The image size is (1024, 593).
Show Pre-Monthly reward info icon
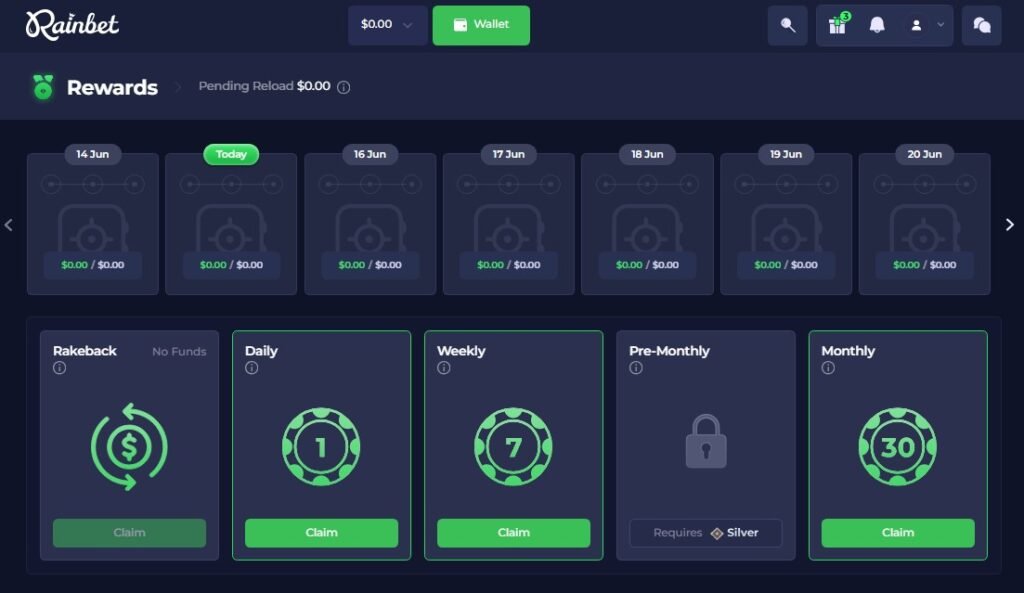pyautogui.click(x=635, y=368)
